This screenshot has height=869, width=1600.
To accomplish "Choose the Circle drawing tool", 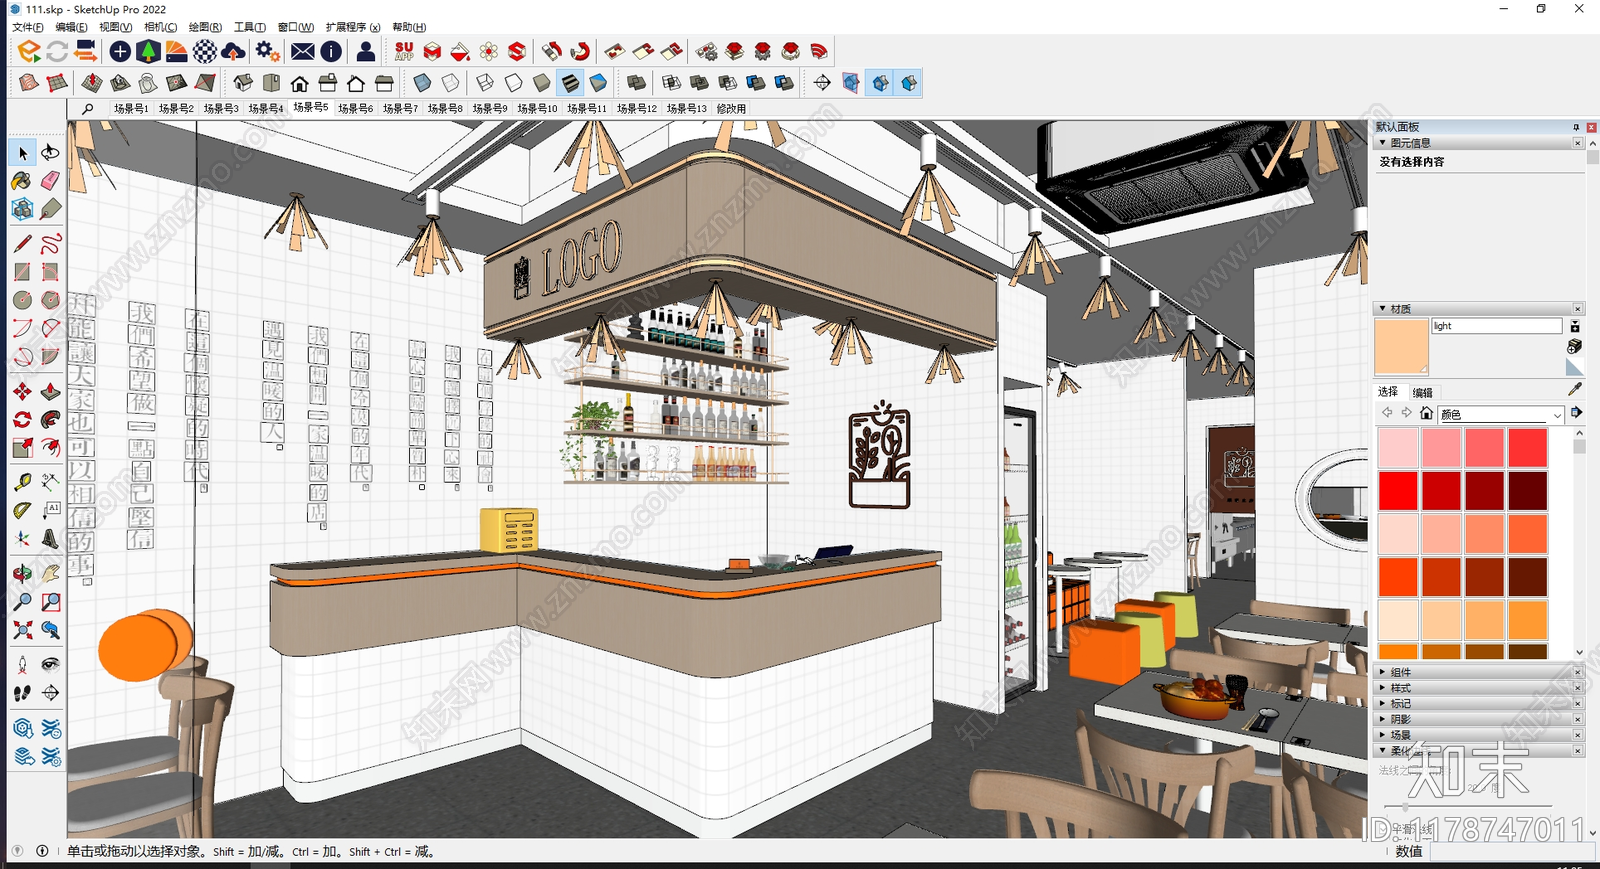I will [x=22, y=300].
